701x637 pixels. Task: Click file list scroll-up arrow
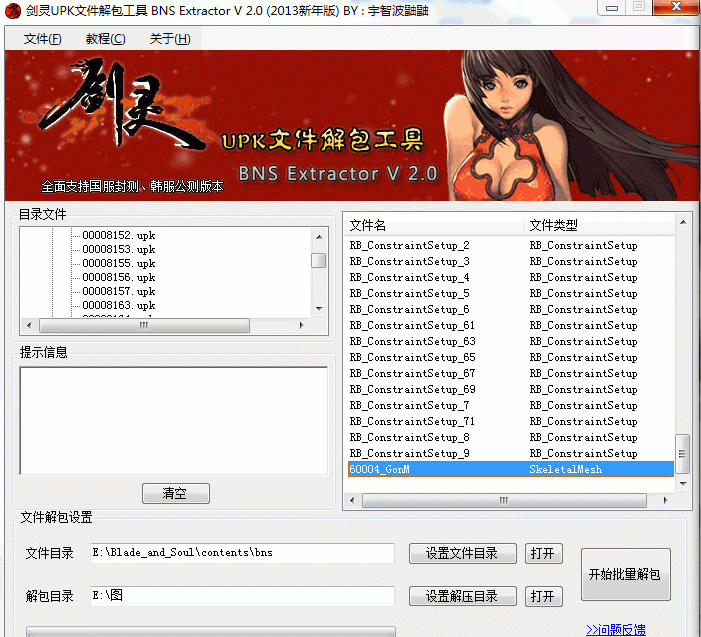point(683,222)
